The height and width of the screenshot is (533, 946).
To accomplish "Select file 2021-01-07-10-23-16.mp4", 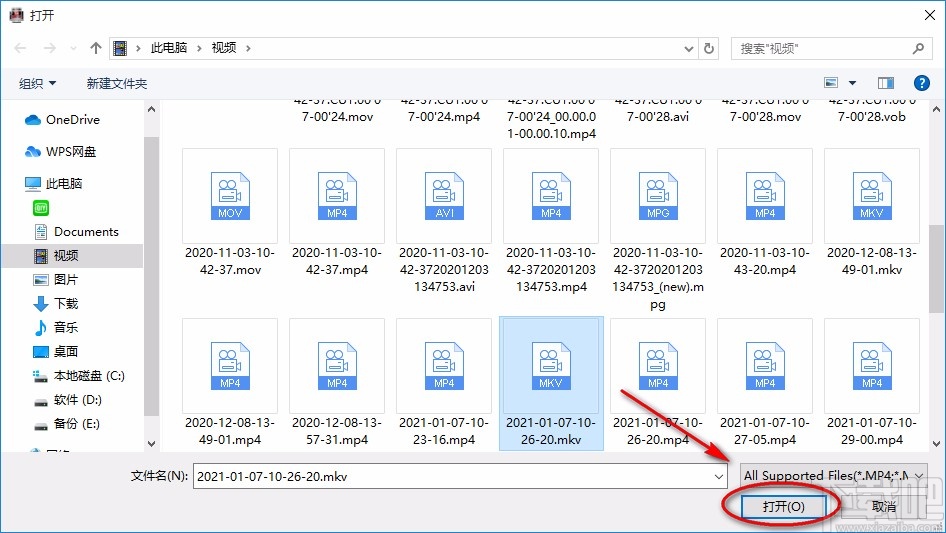I will (444, 383).
